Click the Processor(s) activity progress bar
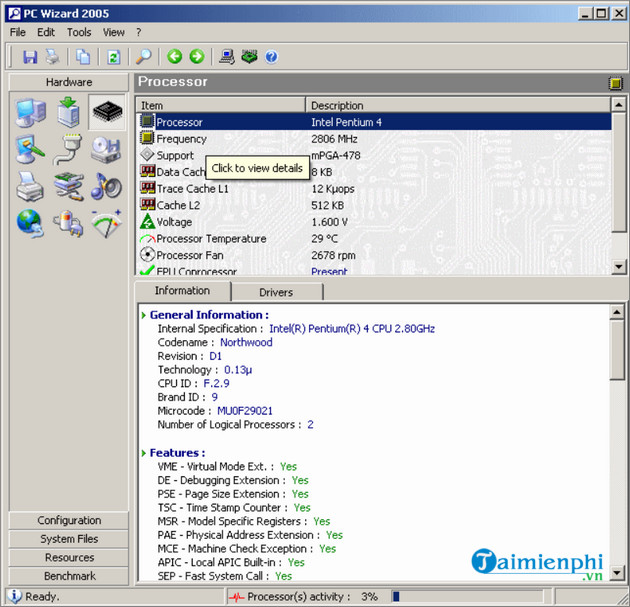This screenshot has width=630, height=607. [468, 597]
